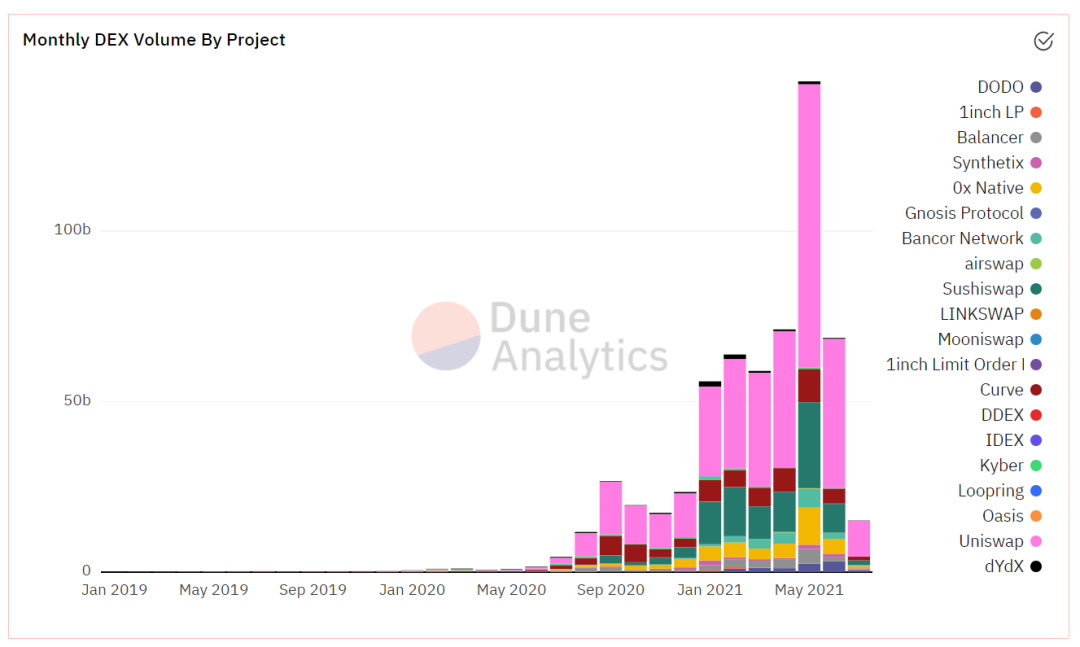Click the gray Balancer legend dot
Screen dimensions: 1080x647
click(1036, 138)
